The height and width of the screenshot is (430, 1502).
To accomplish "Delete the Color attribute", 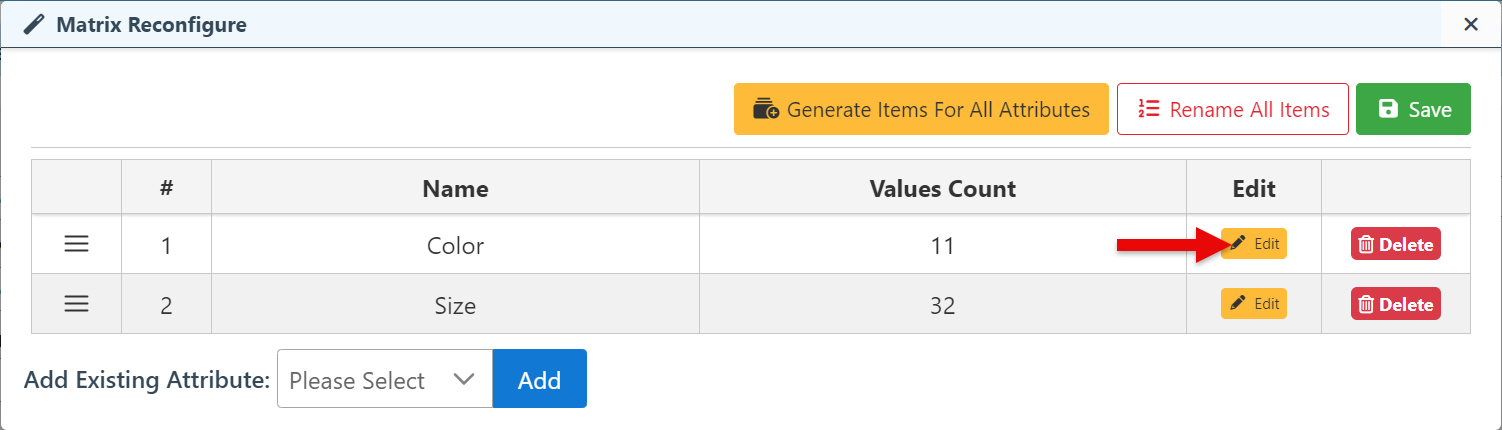I will [x=1396, y=245].
